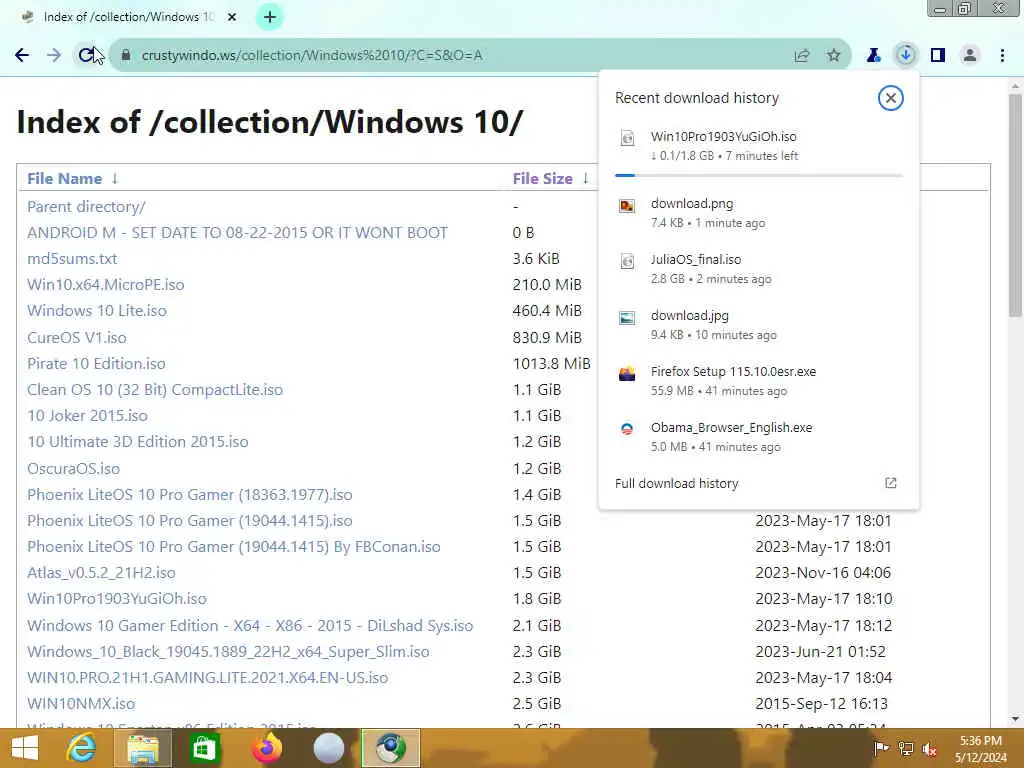Click the Win10Pro1903YuGiOh.iso download file icon
Screen dimensions: 1024x768
[627, 138]
